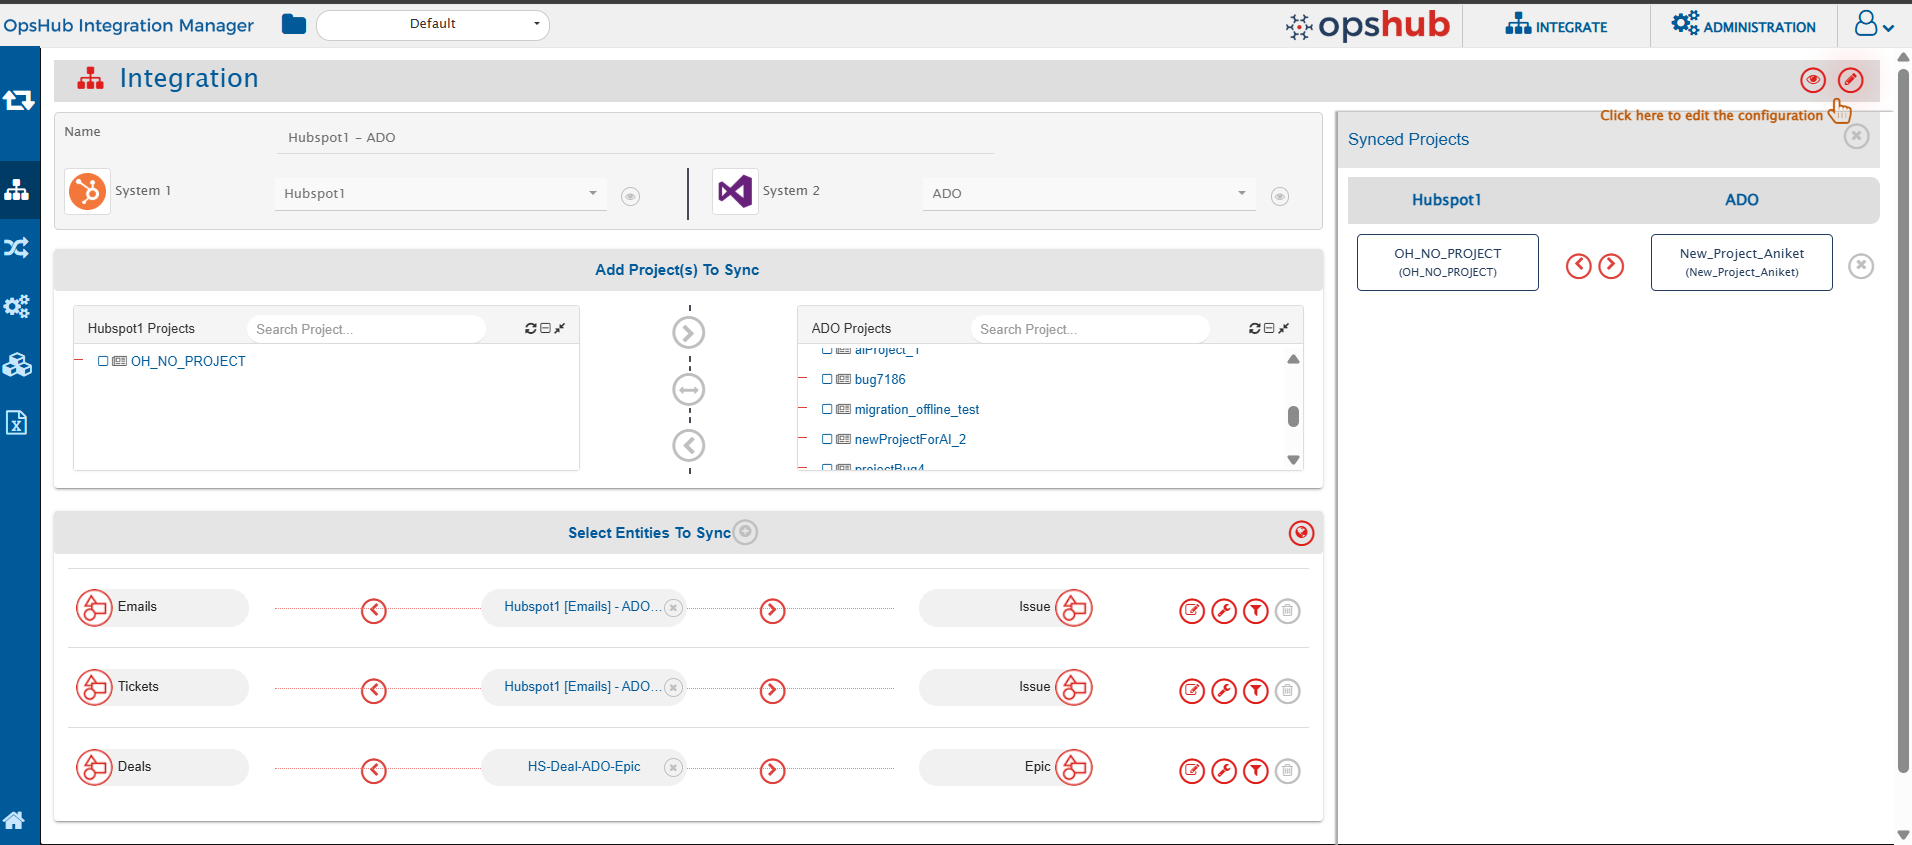Image resolution: width=1912 pixels, height=845 pixels.
Task: Tick the bug7186 project checkbox
Action: point(827,379)
